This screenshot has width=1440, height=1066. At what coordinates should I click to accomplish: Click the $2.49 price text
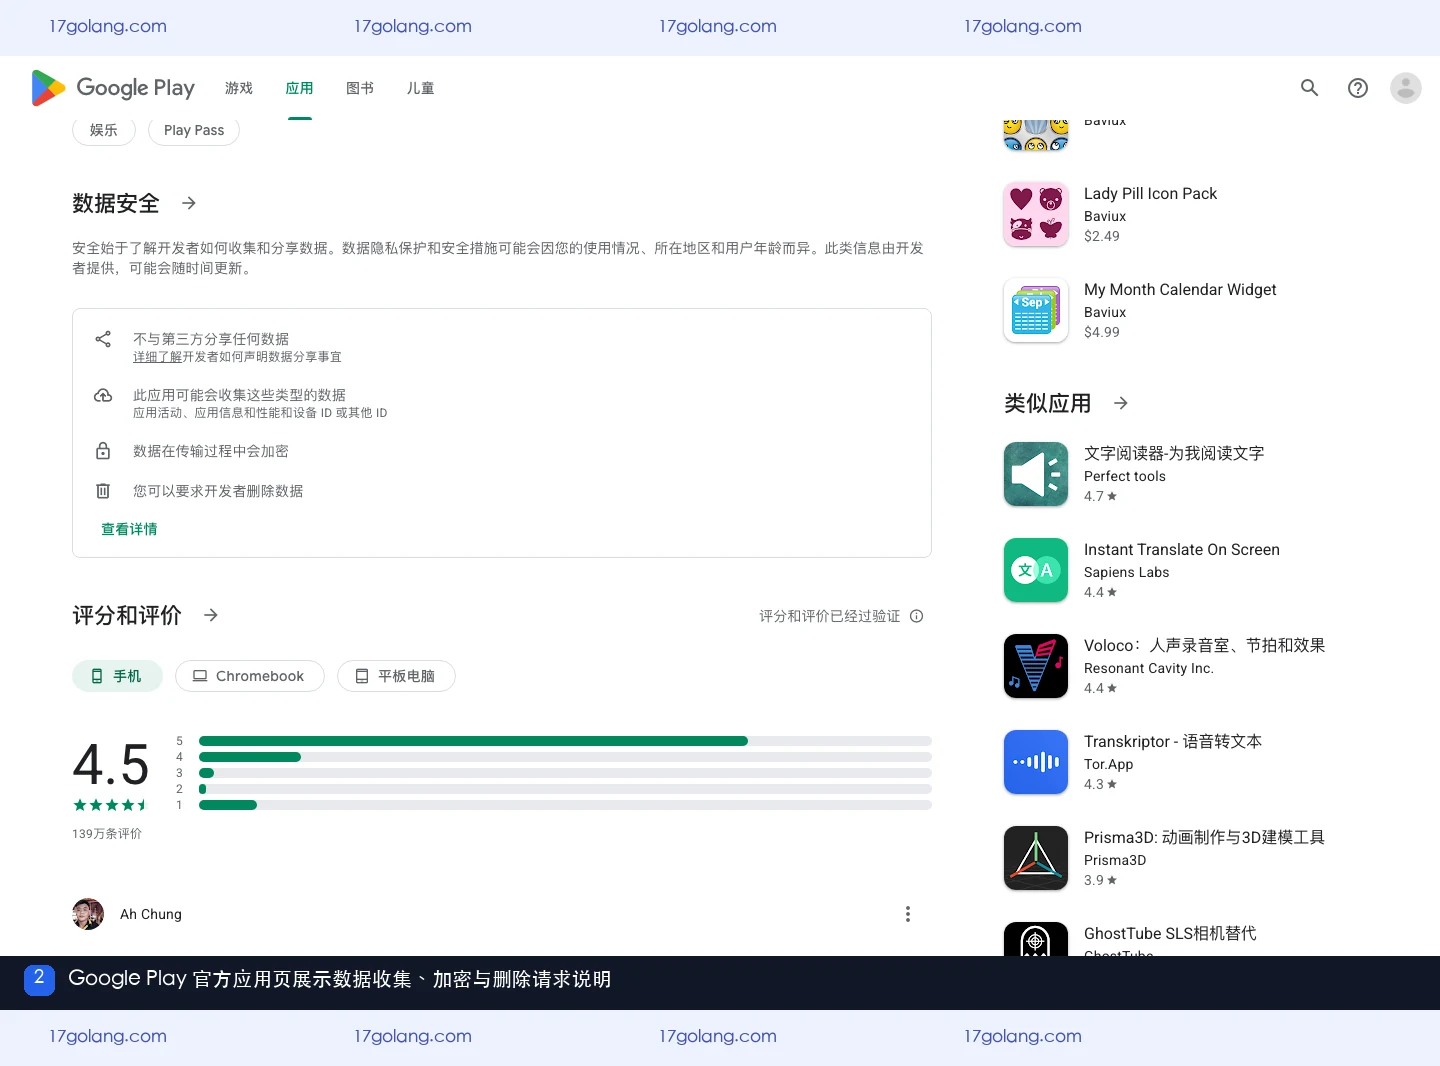(x=1102, y=236)
